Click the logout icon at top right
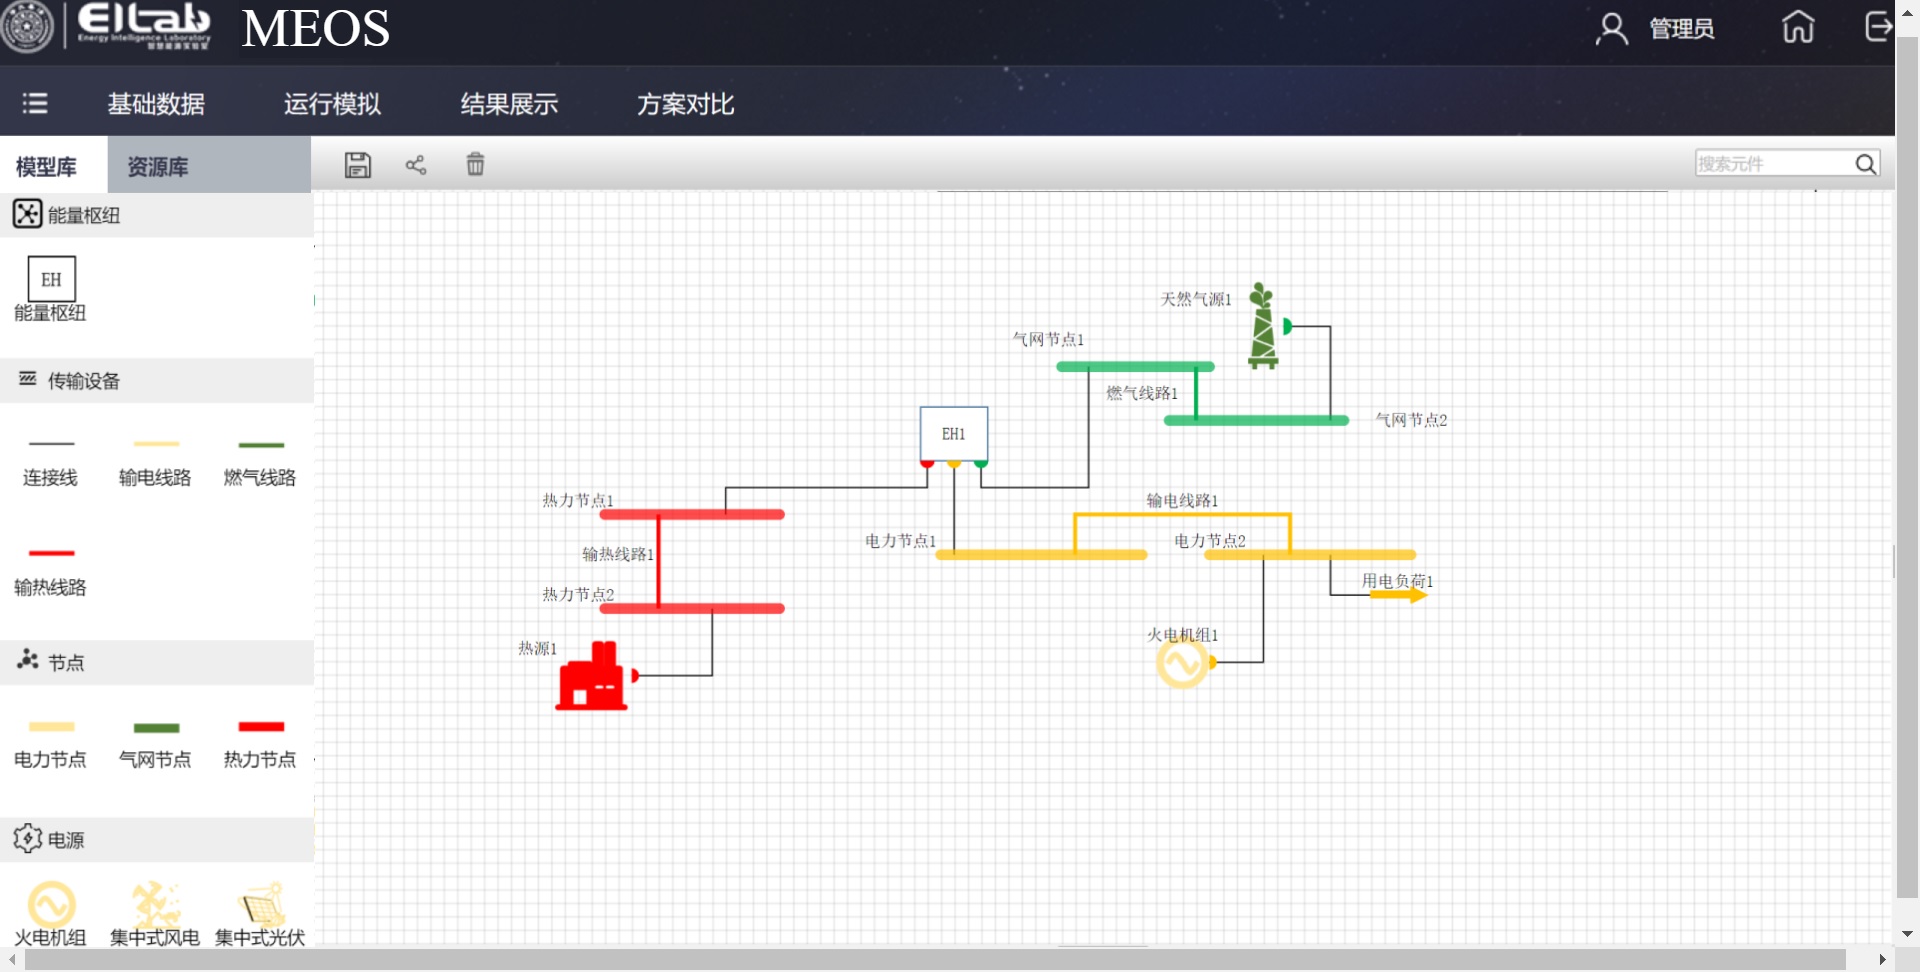Image resolution: width=1920 pixels, height=972 pixels. (x=1877, y=27)
